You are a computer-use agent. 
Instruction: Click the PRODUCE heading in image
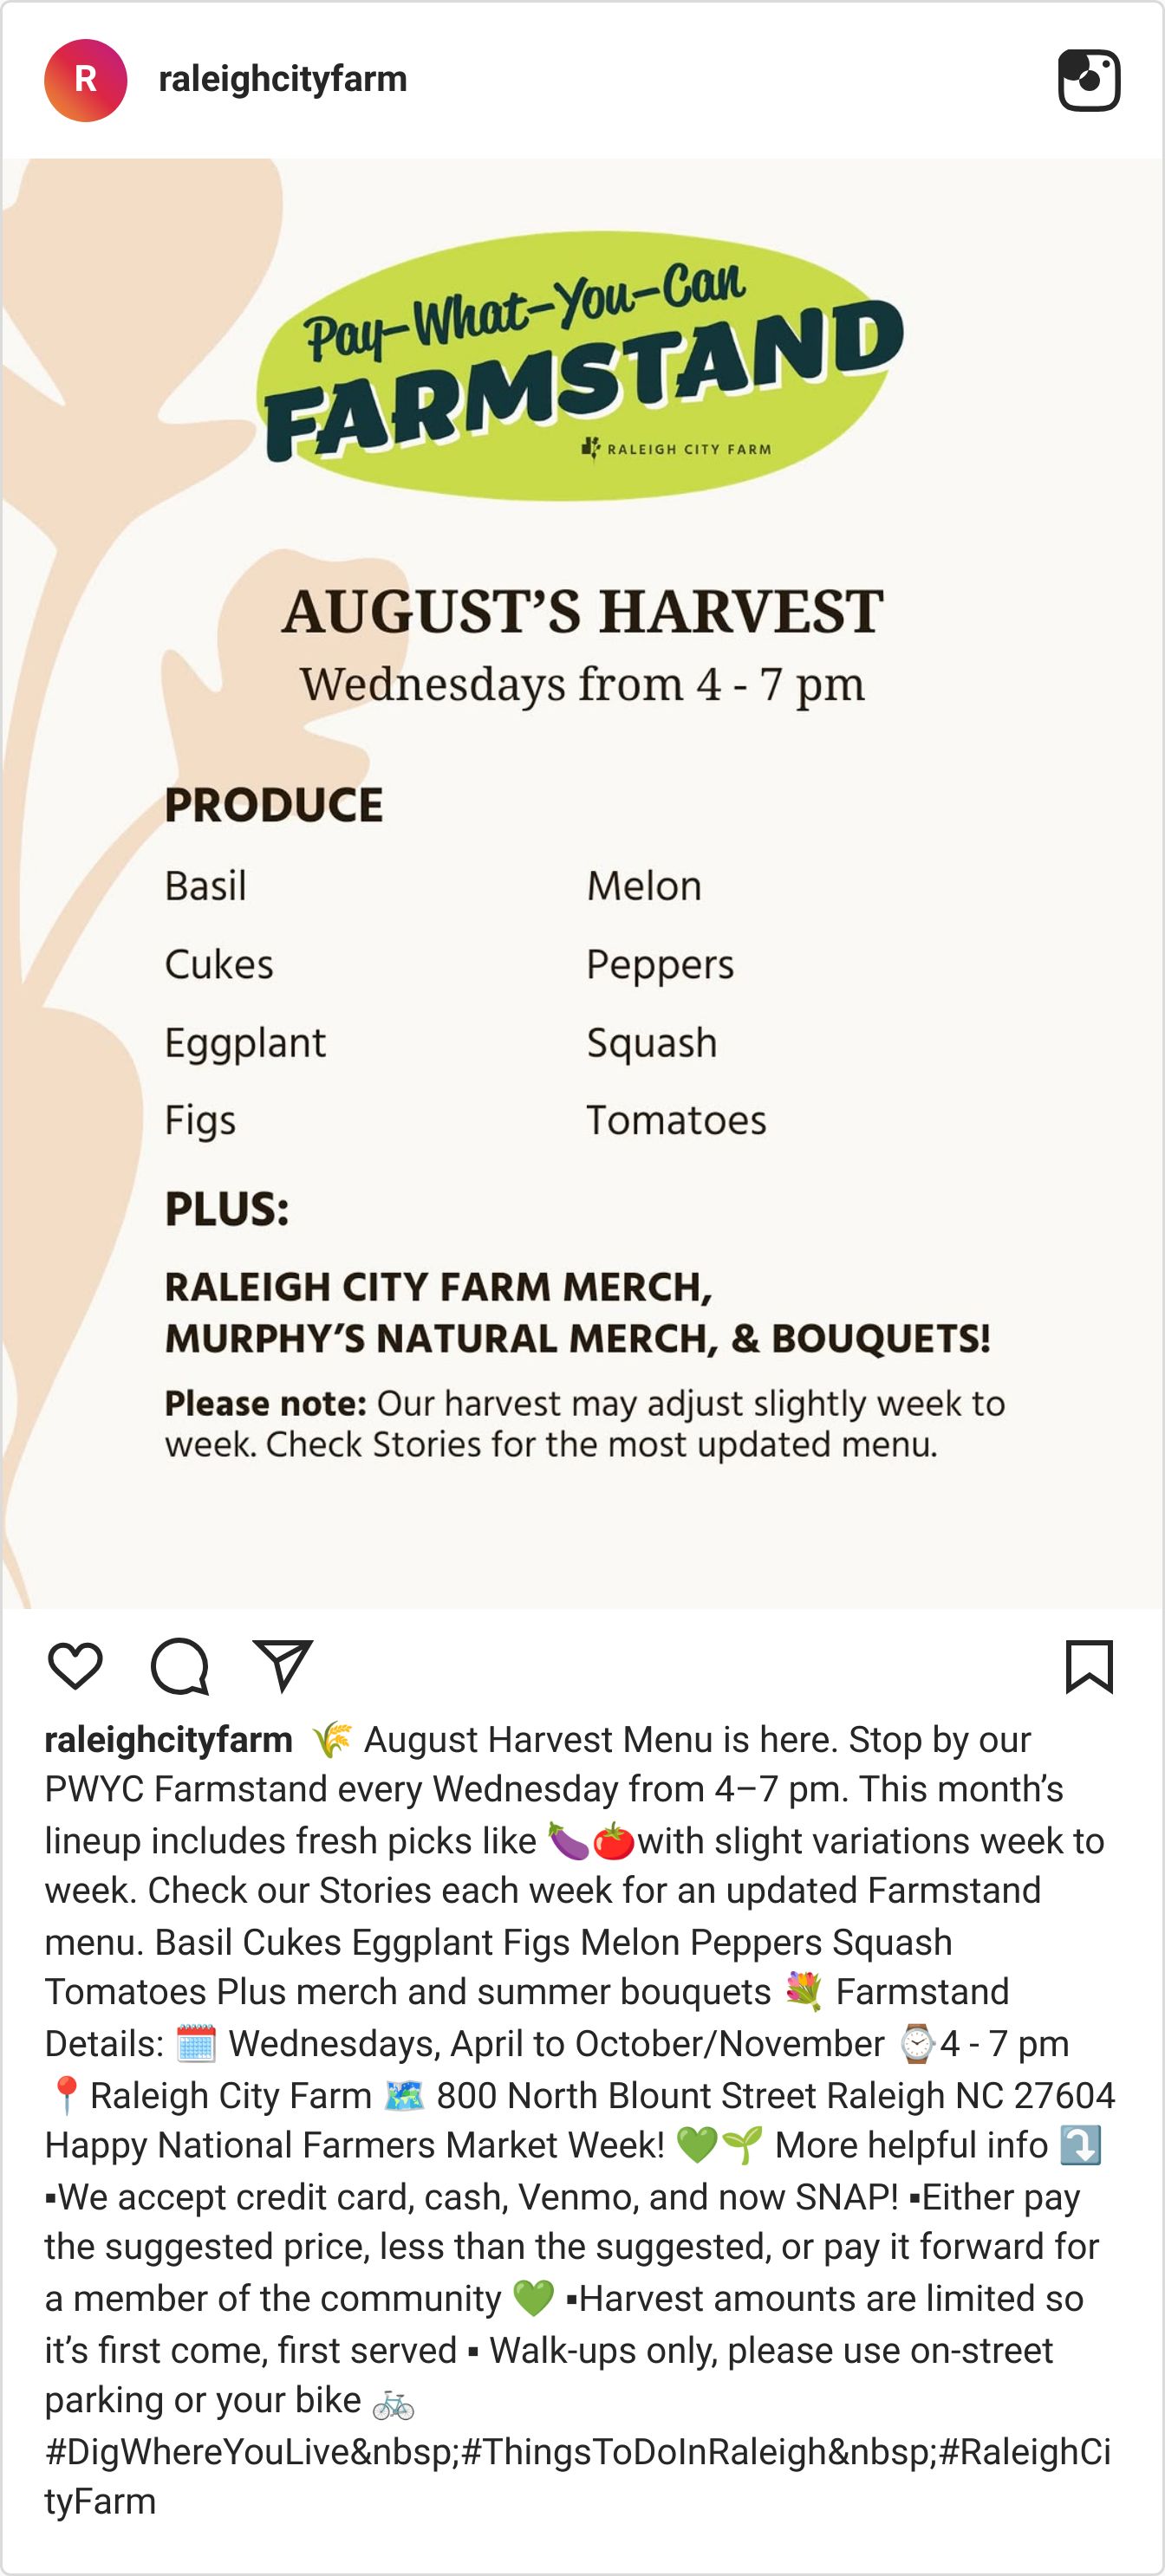pos(274,806)
